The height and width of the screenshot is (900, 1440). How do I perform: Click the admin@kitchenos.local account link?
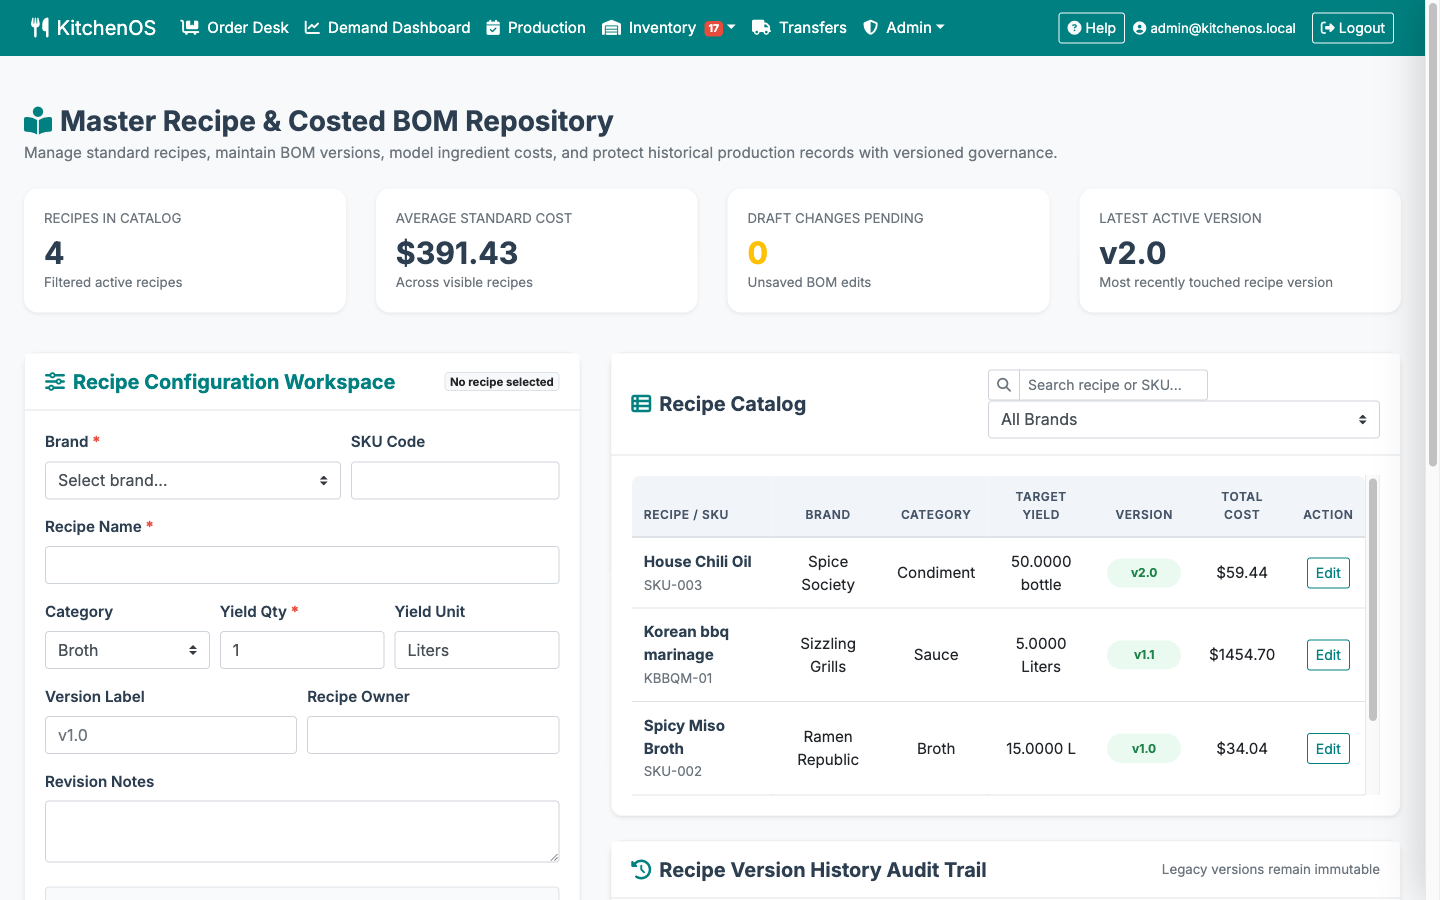[1214, 28]
